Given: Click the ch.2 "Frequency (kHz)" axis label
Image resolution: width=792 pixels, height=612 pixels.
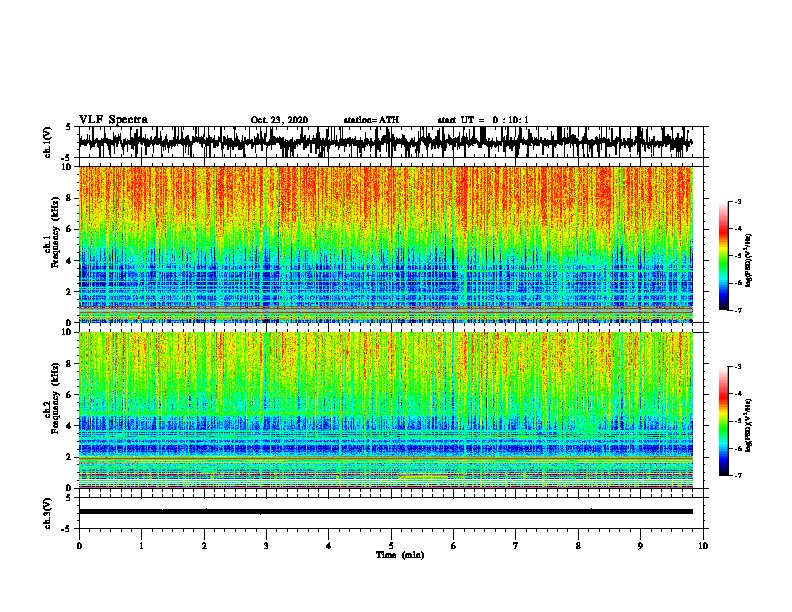Looking at the screenshot, I should click(55, 398).
